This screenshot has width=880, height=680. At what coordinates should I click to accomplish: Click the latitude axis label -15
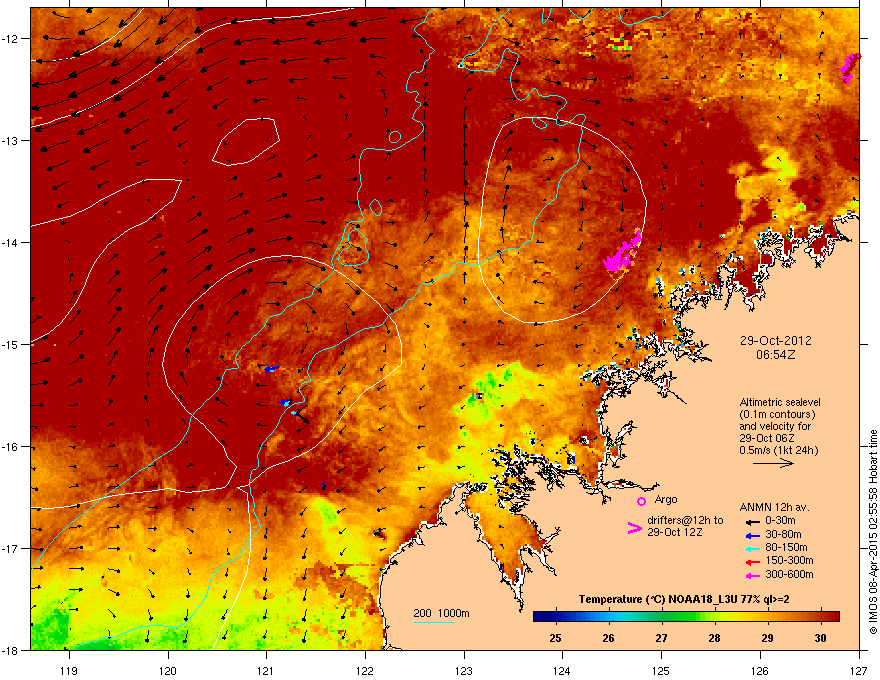[x=11, y=344]
